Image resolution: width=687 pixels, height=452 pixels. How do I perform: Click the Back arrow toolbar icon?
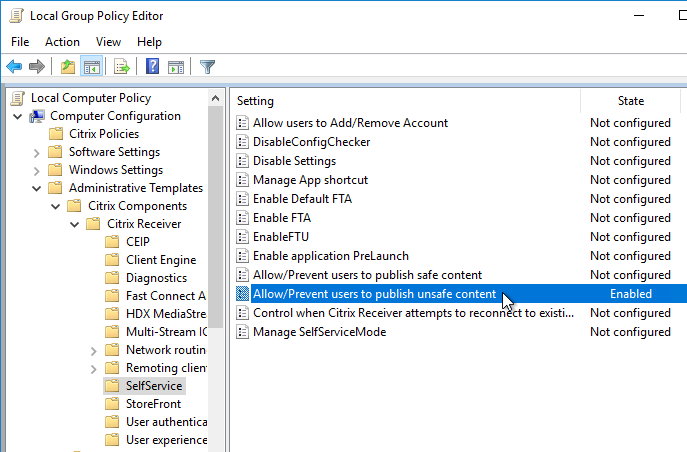(x=14, y=67)
